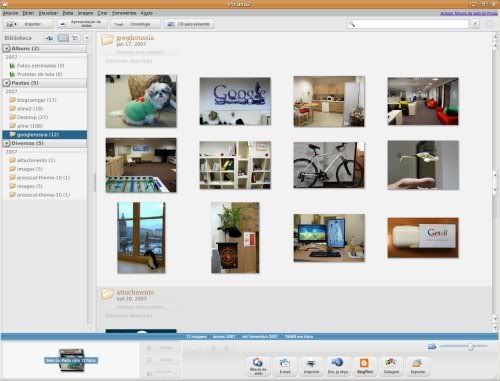Select the open office with red sofas photo

coord(423,101)
